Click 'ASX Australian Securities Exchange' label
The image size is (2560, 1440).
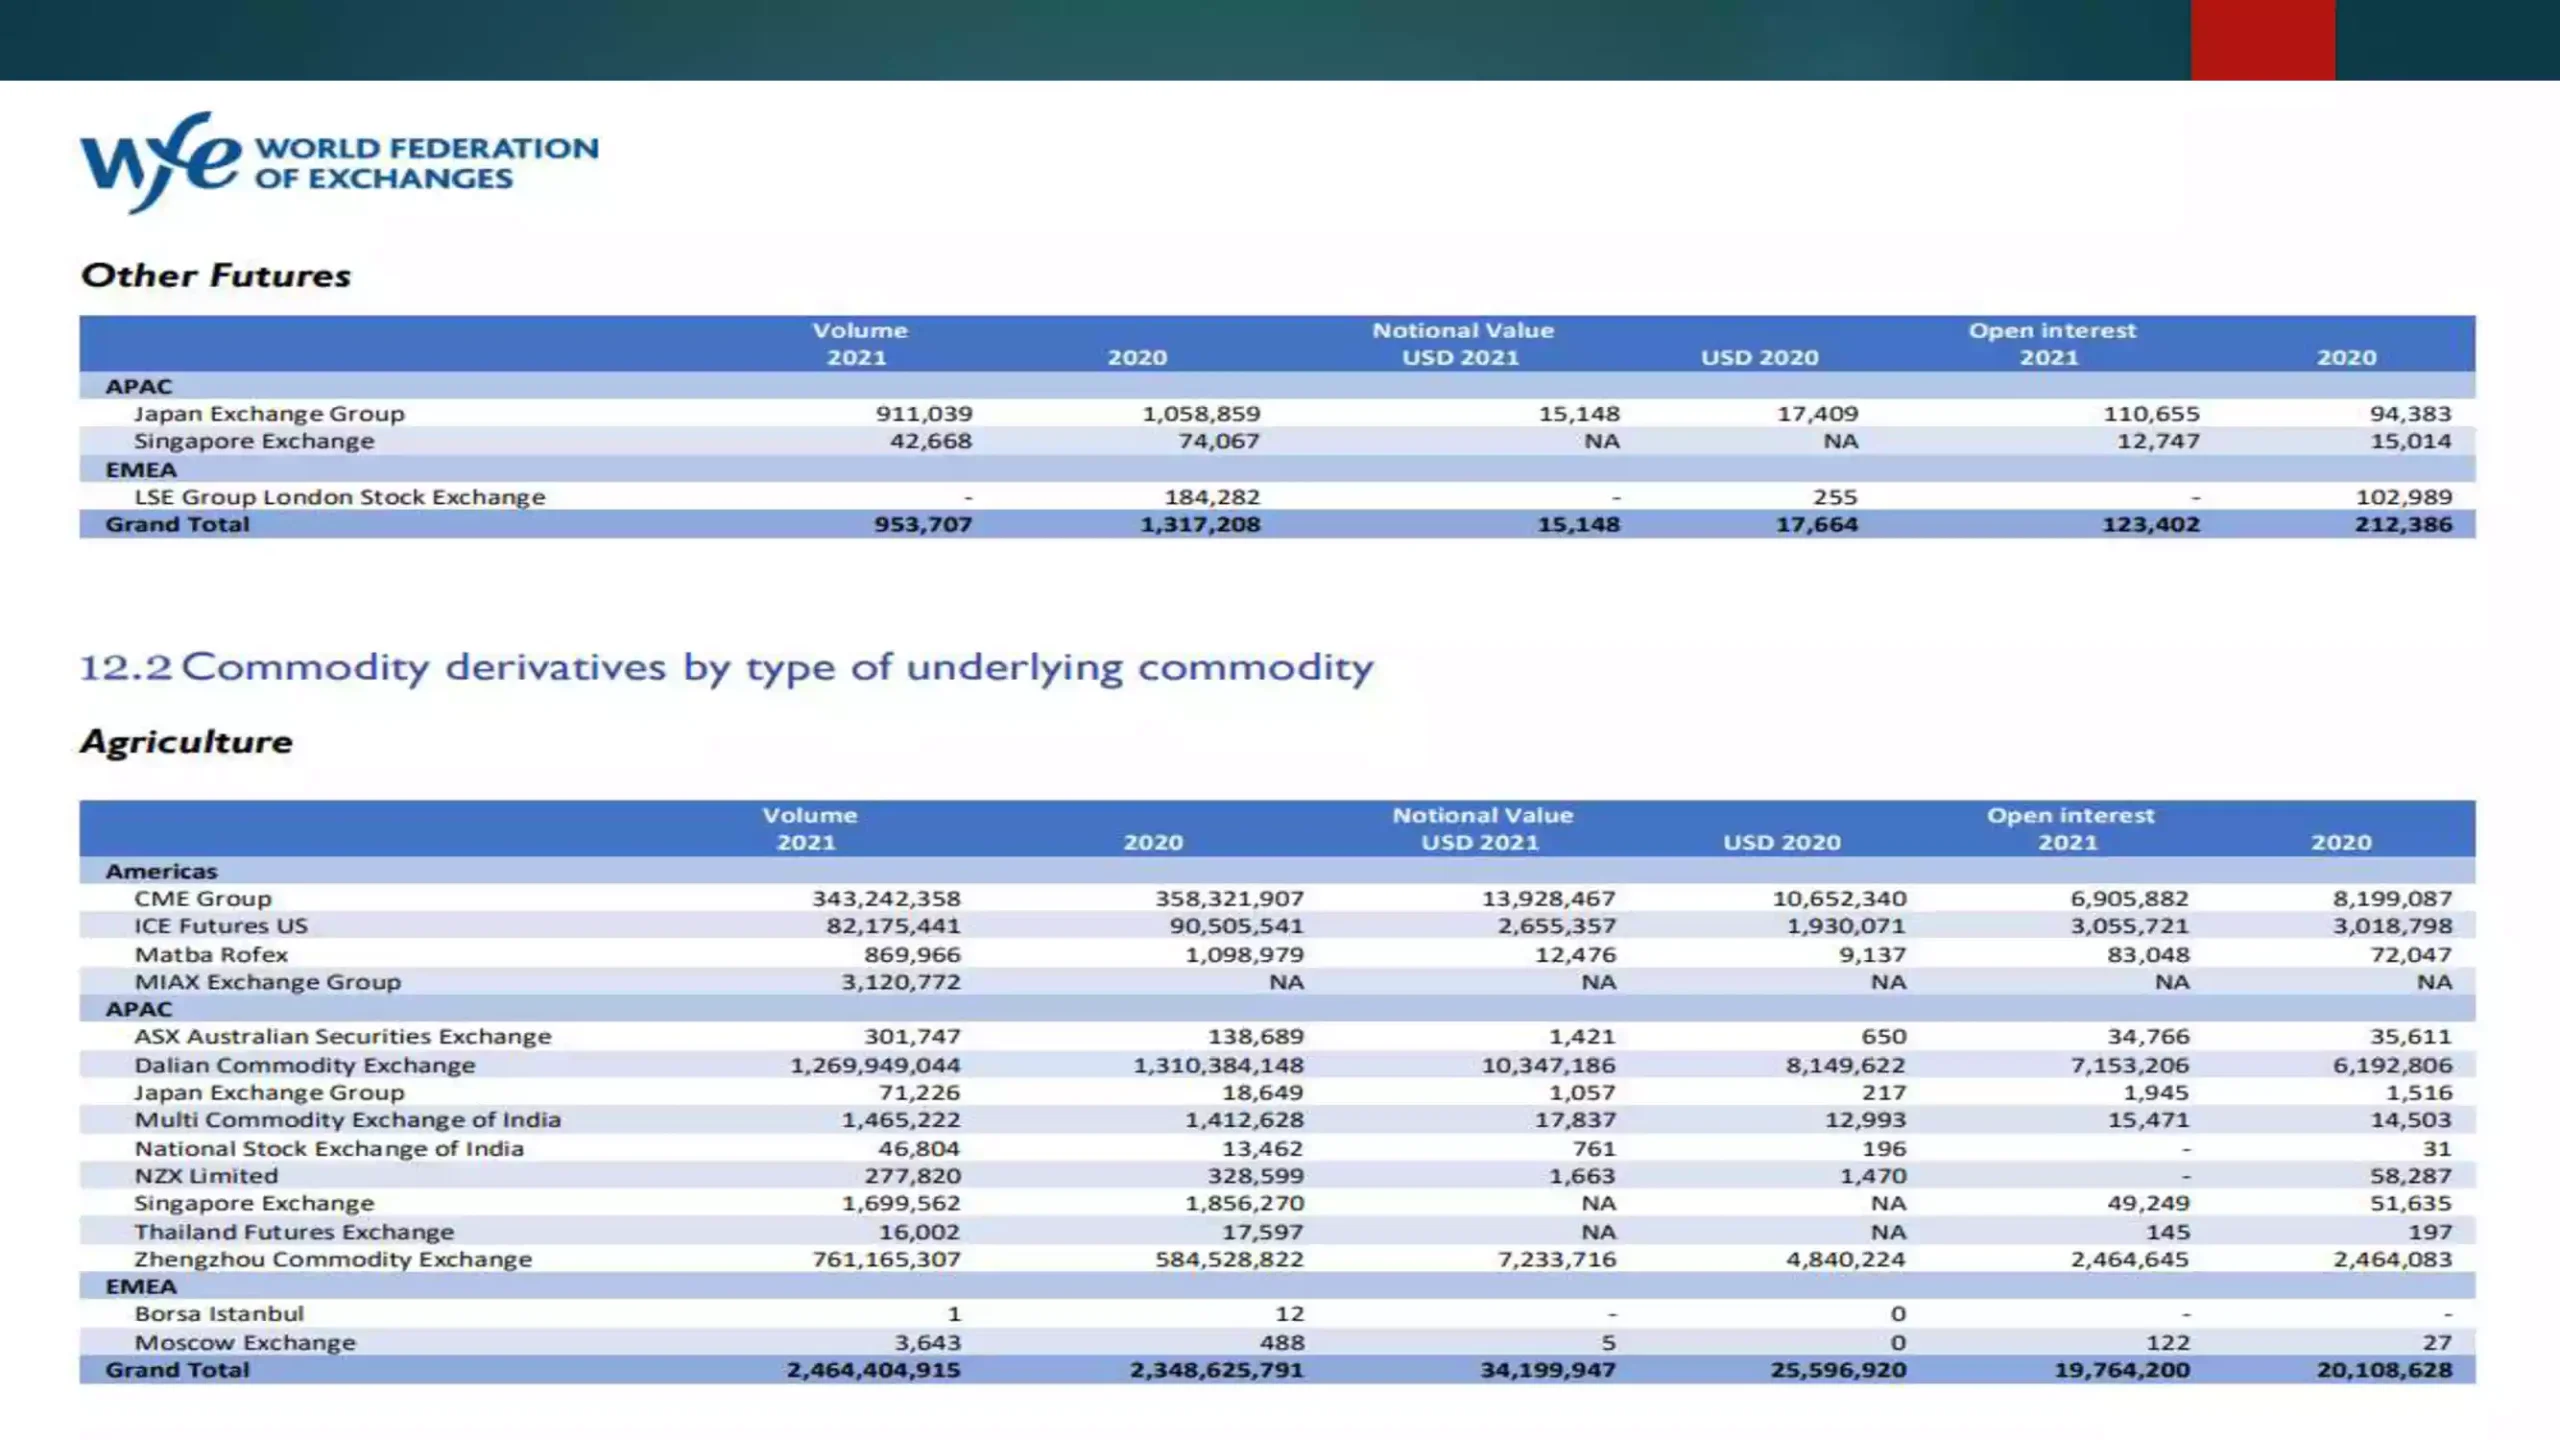point(343,1037)
